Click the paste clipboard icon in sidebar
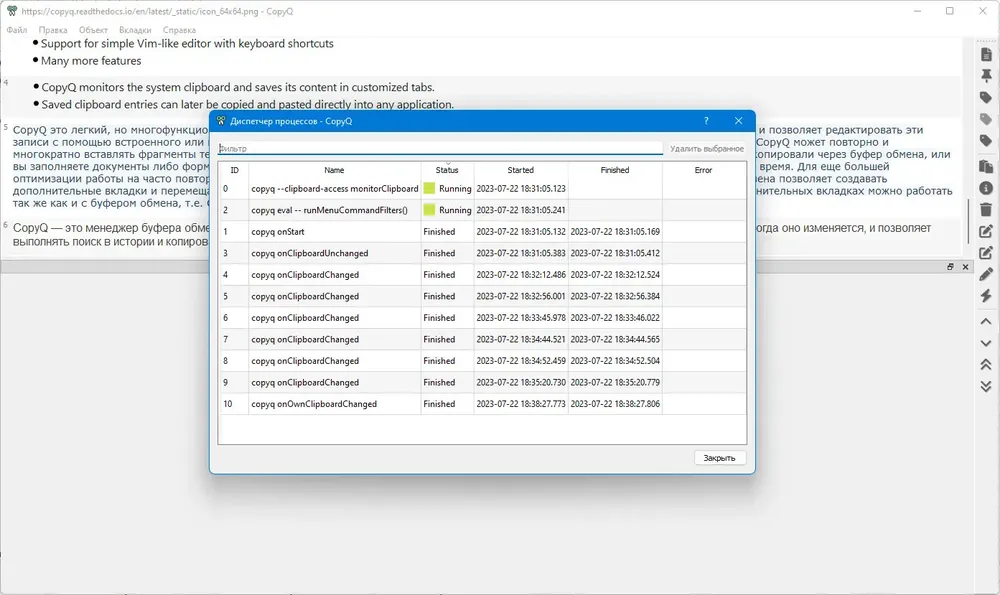 (986, 166)
